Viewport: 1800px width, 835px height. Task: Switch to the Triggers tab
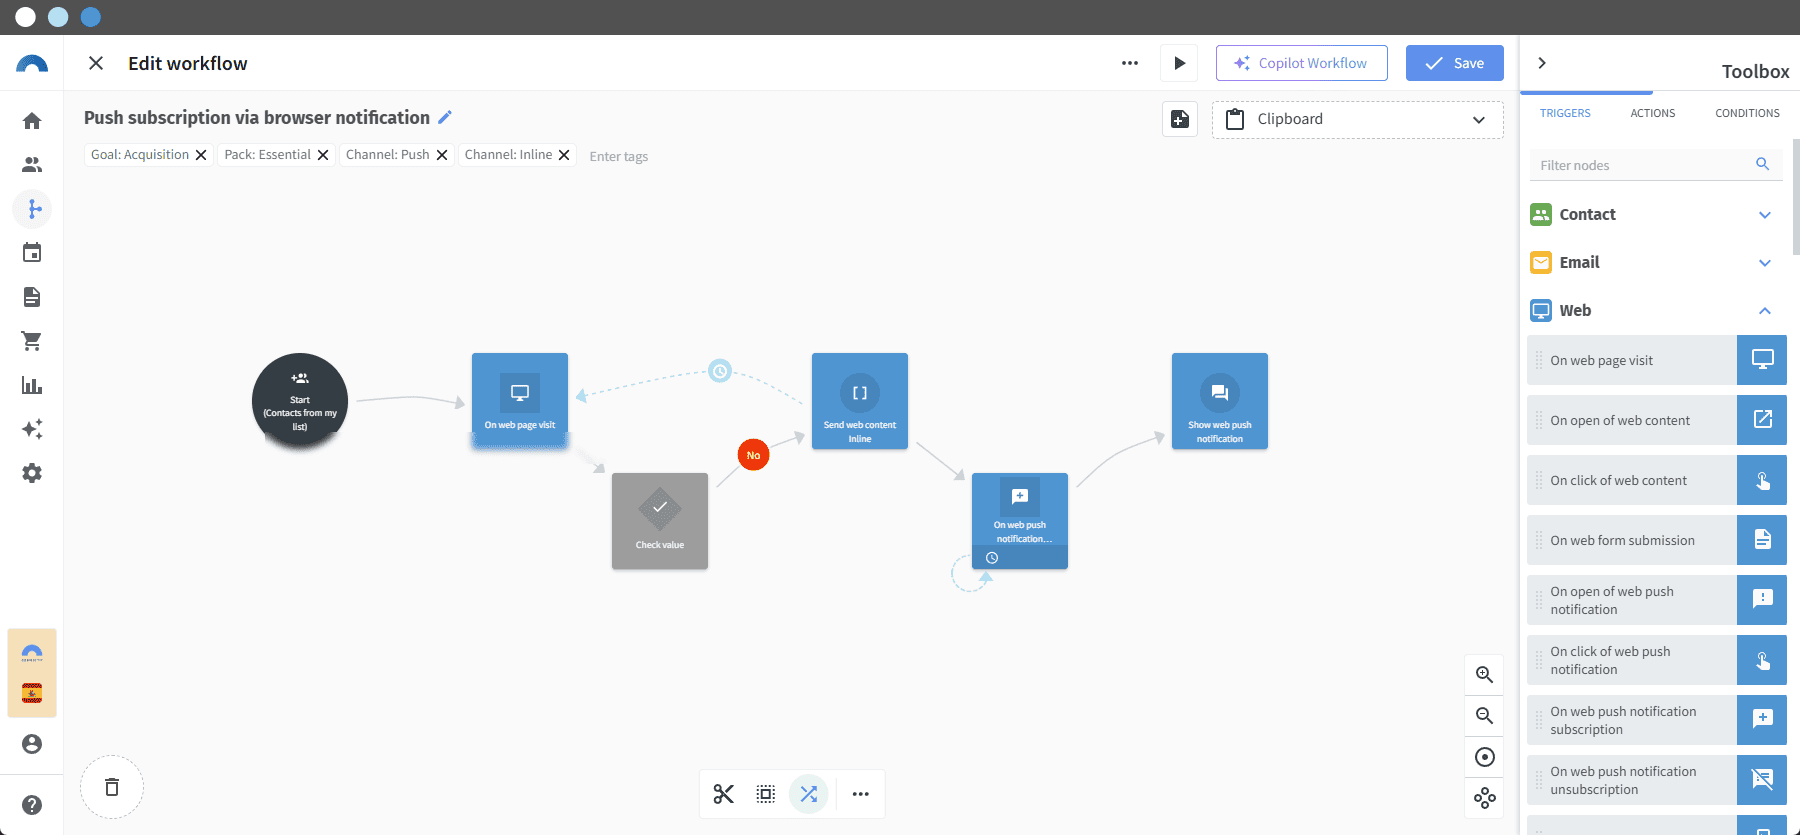click(1565, 113)
